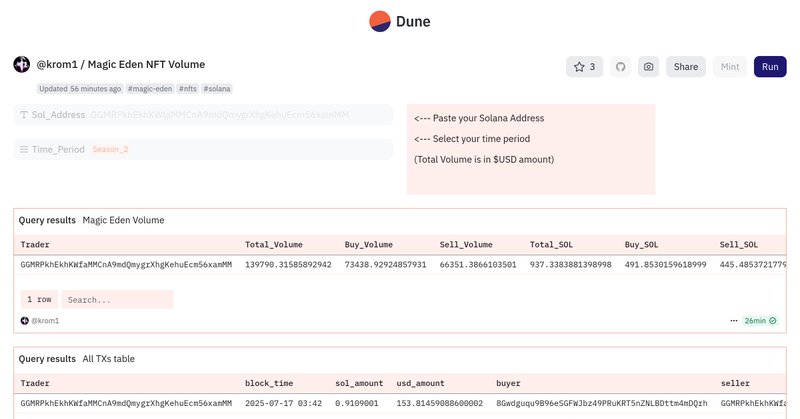
Task: Click the 1 row count label
Action: 39,300
